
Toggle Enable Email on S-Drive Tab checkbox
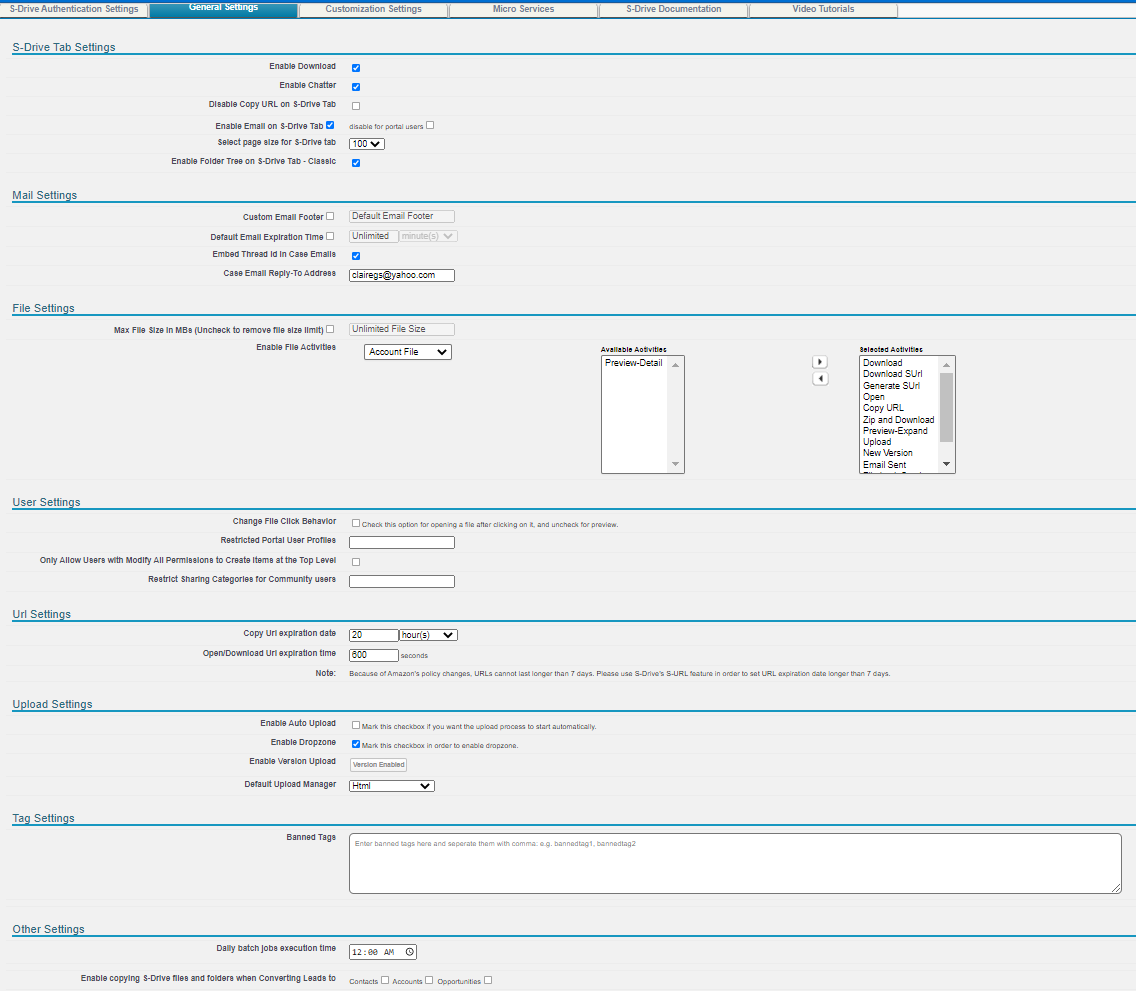[x=330, y=125]
